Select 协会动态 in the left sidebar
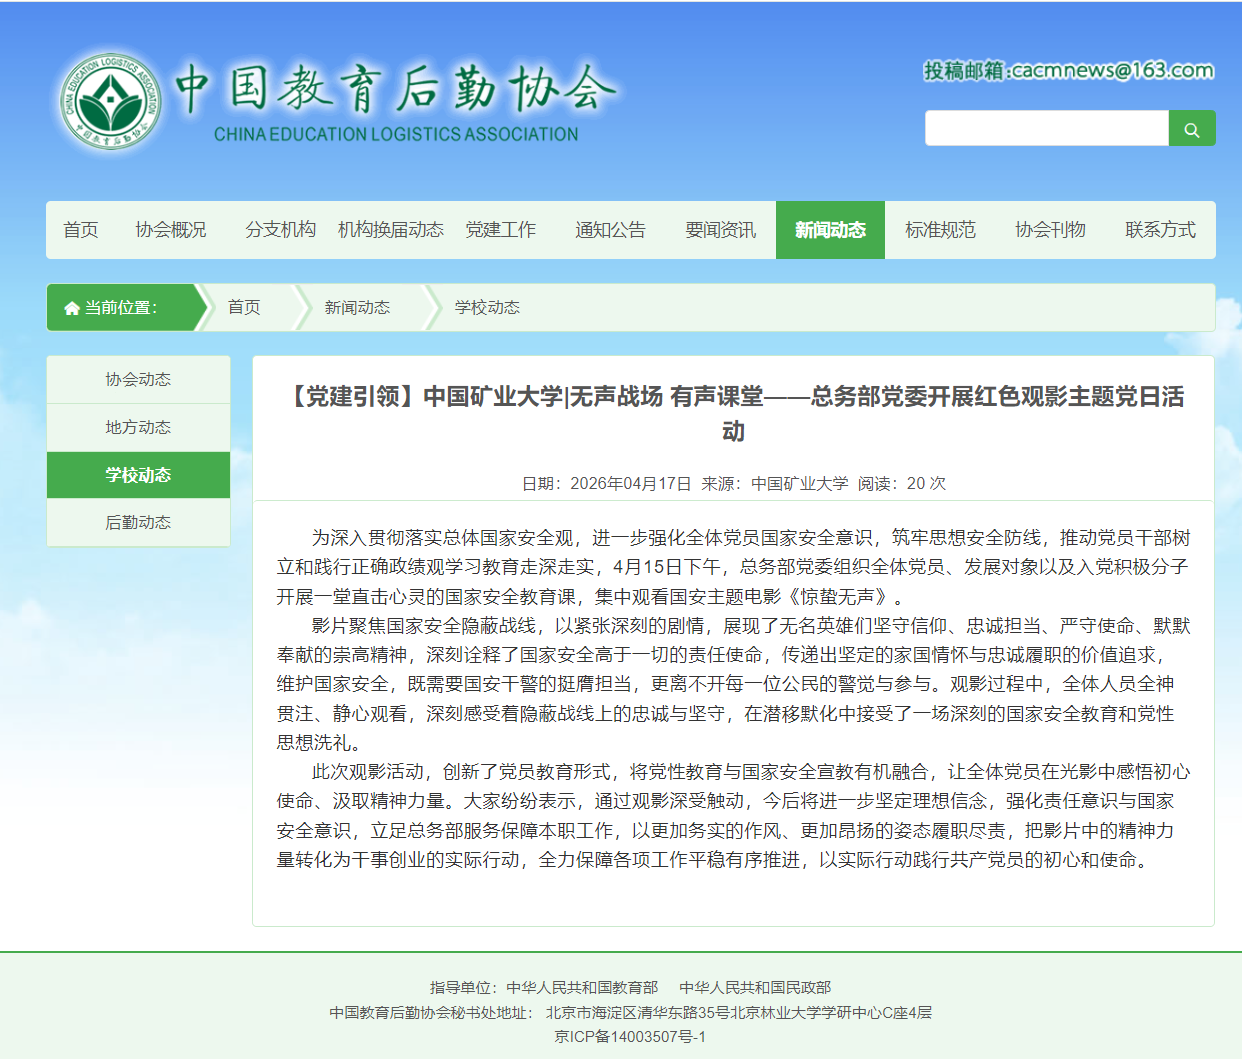1242x1059 pixels. [x=138, y=380]
